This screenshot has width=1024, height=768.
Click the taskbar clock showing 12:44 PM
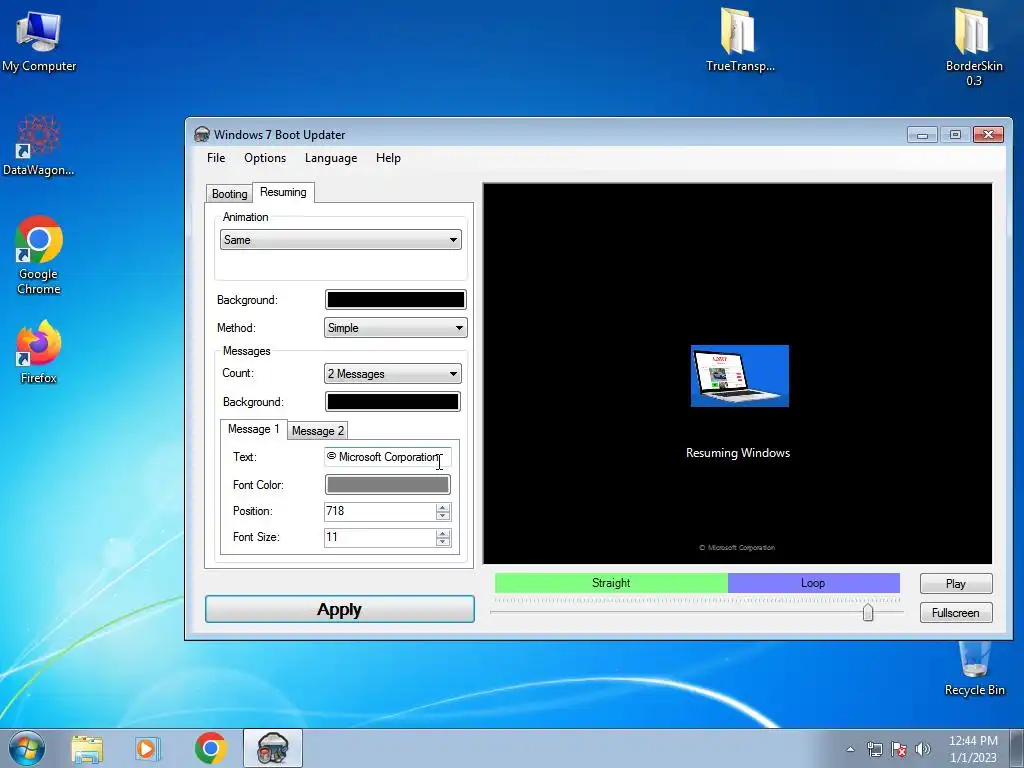point(973,749)
